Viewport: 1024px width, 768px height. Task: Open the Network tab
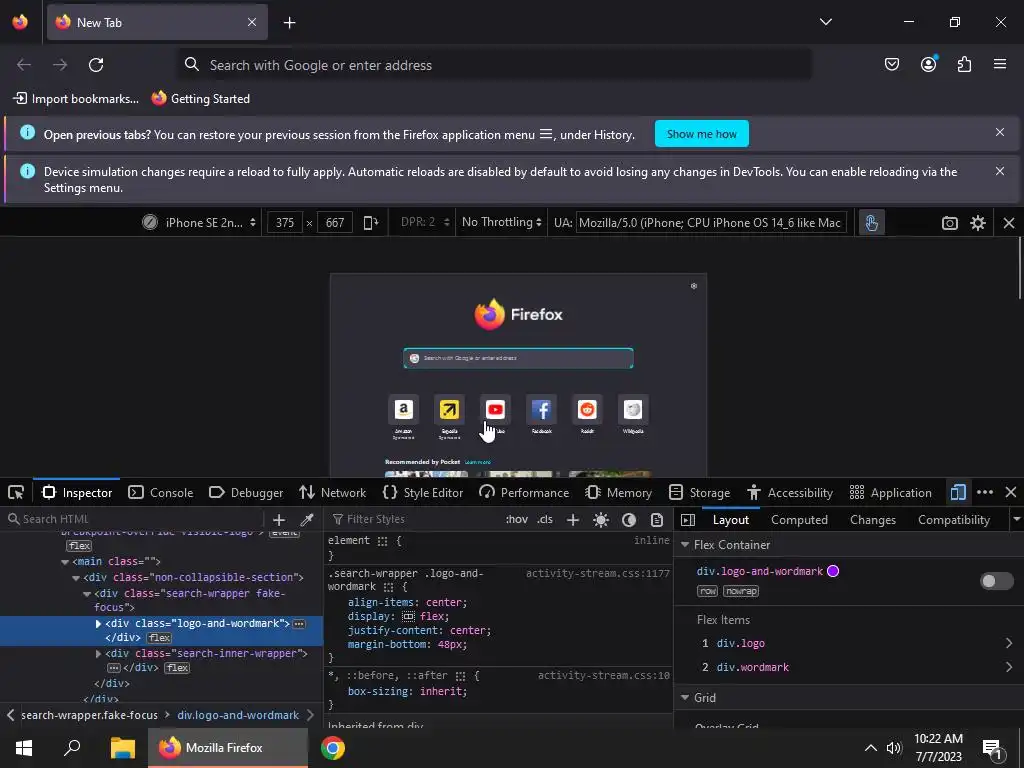[x=332, y=492]
